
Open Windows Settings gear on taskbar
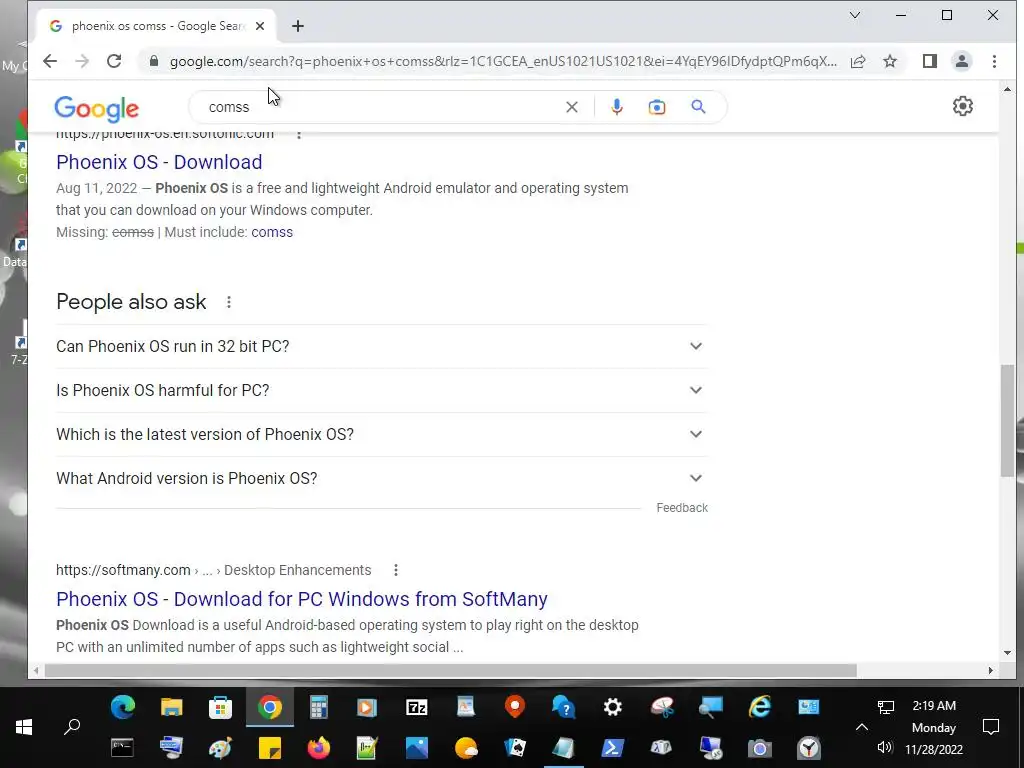pos(613,707)
